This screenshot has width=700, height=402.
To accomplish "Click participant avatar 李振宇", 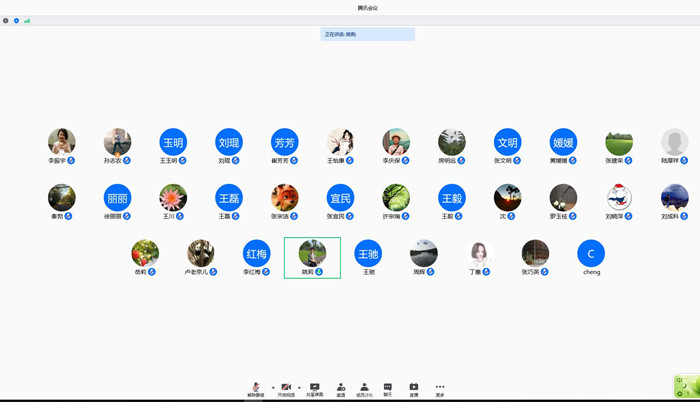I will pyautogui.click(x=62, y=141).
